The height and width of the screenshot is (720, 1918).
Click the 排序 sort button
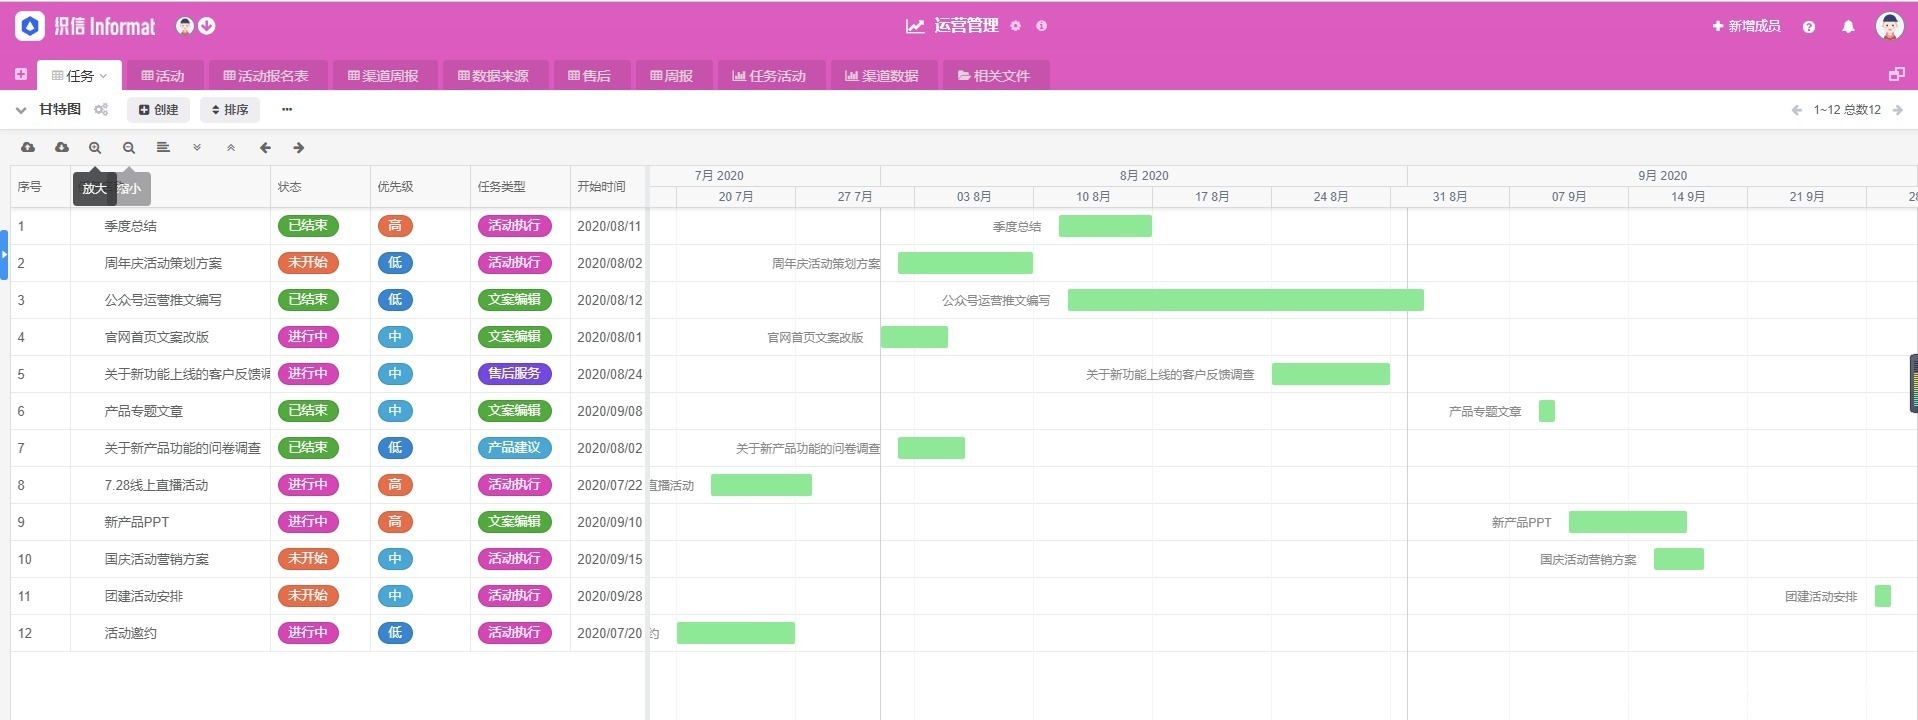click(230, 110)
